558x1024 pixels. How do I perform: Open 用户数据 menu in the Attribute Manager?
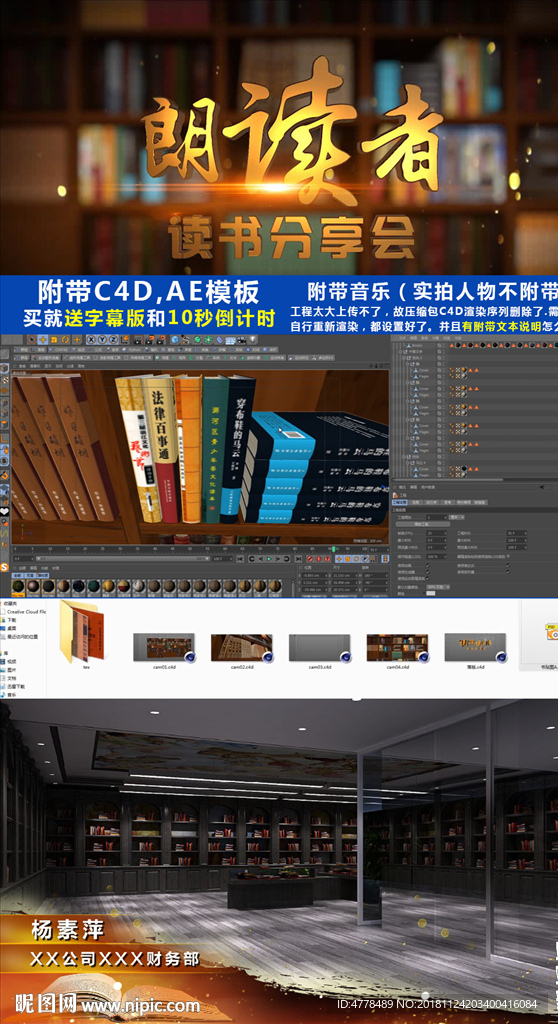[428, 487]
